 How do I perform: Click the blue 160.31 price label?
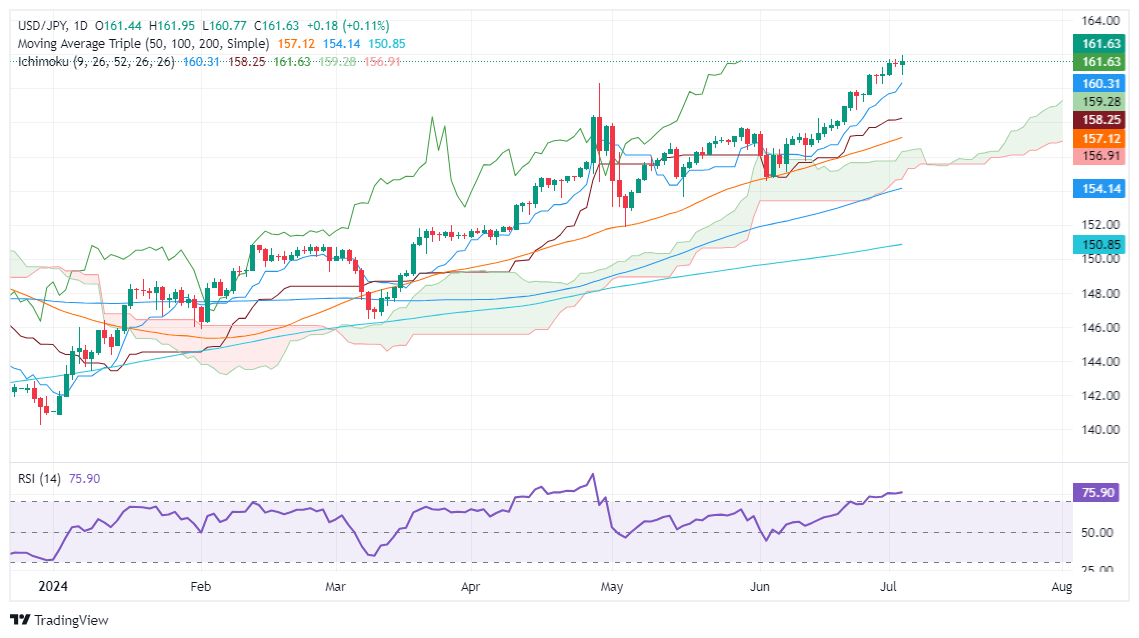coord(1099,84)
